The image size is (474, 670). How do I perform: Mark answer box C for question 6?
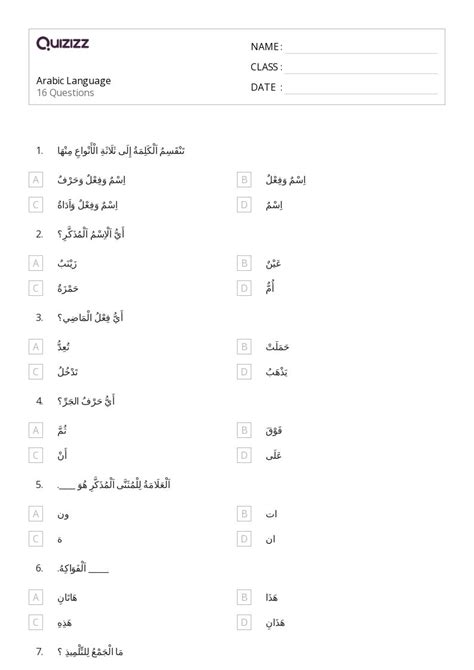[x=36, y=622]
